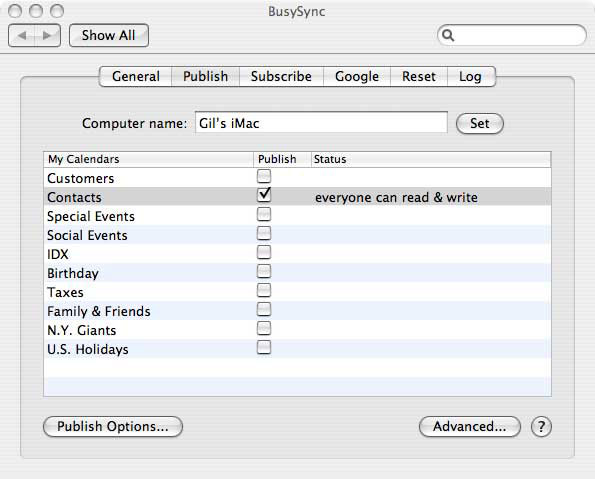Select the Family & Friends calendar name
The width and height of the screenshot is (595, 479).
99,312
